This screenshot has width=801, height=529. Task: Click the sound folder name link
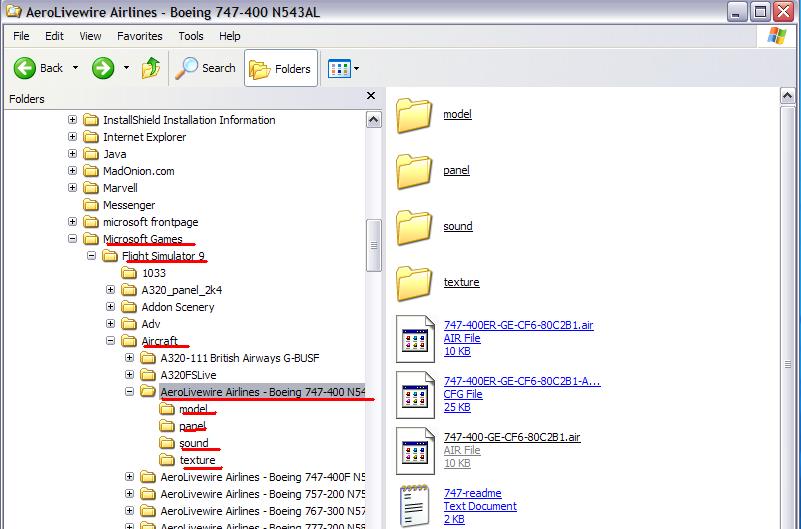(457, 226)
